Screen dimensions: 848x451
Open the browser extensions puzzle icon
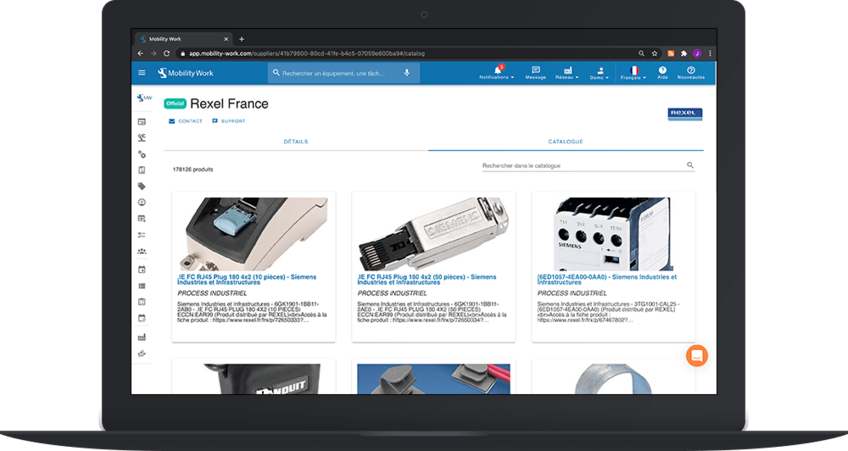(684, 54)
